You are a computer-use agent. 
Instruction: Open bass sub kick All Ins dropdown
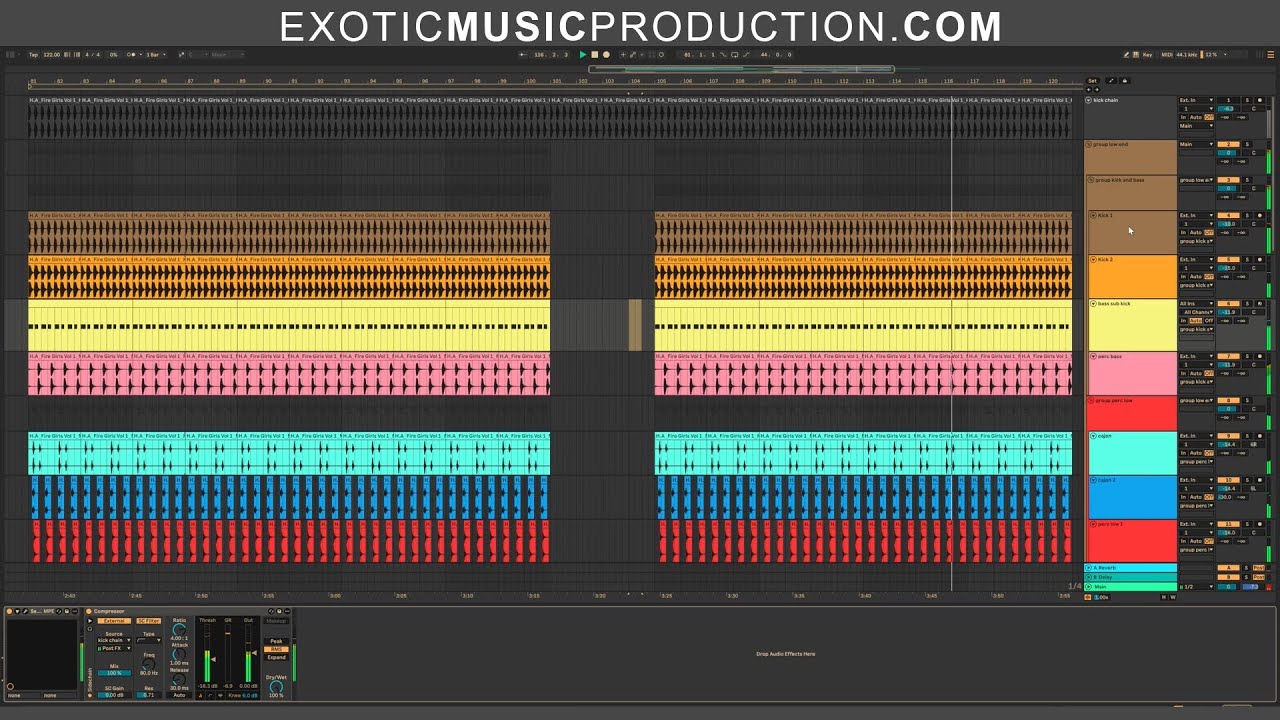(x=1196, y=303)
